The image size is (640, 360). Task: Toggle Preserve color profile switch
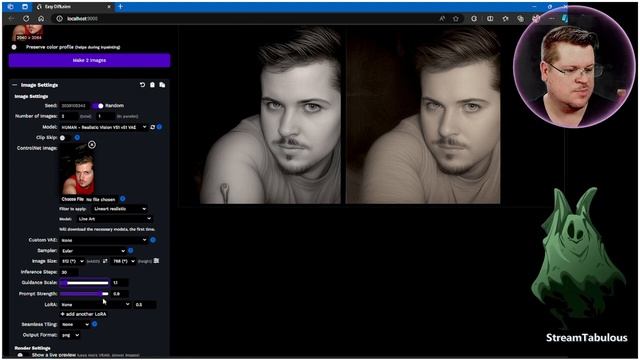pos(14,47)
